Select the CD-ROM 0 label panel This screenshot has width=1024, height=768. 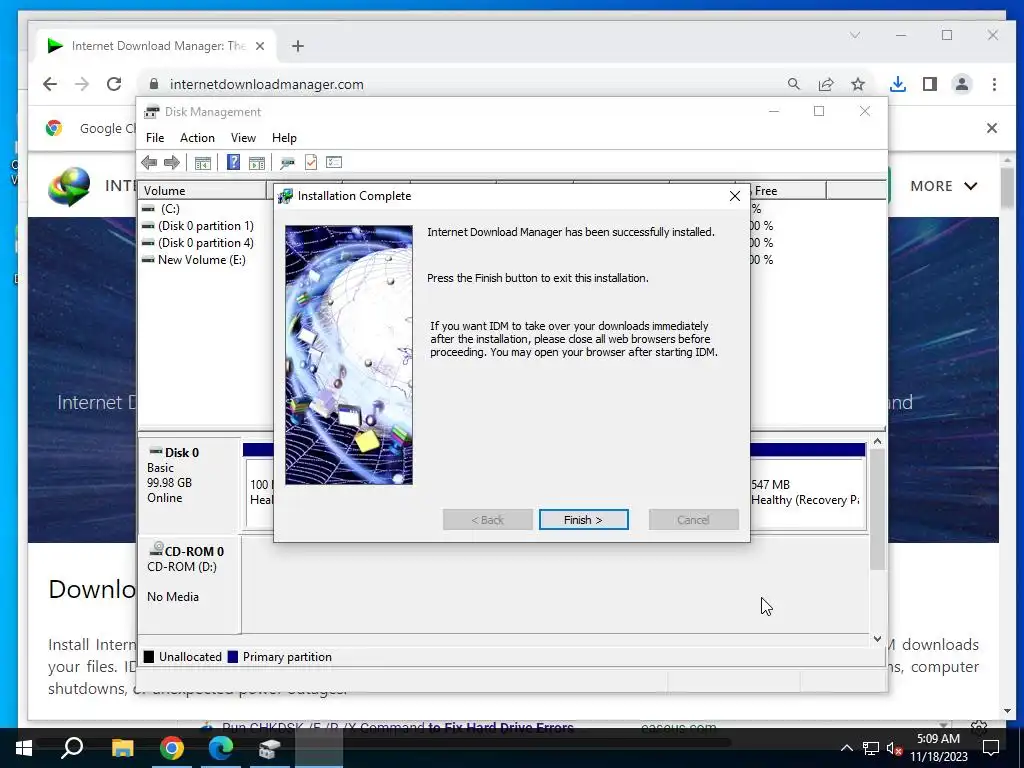(x=189, y=584)
